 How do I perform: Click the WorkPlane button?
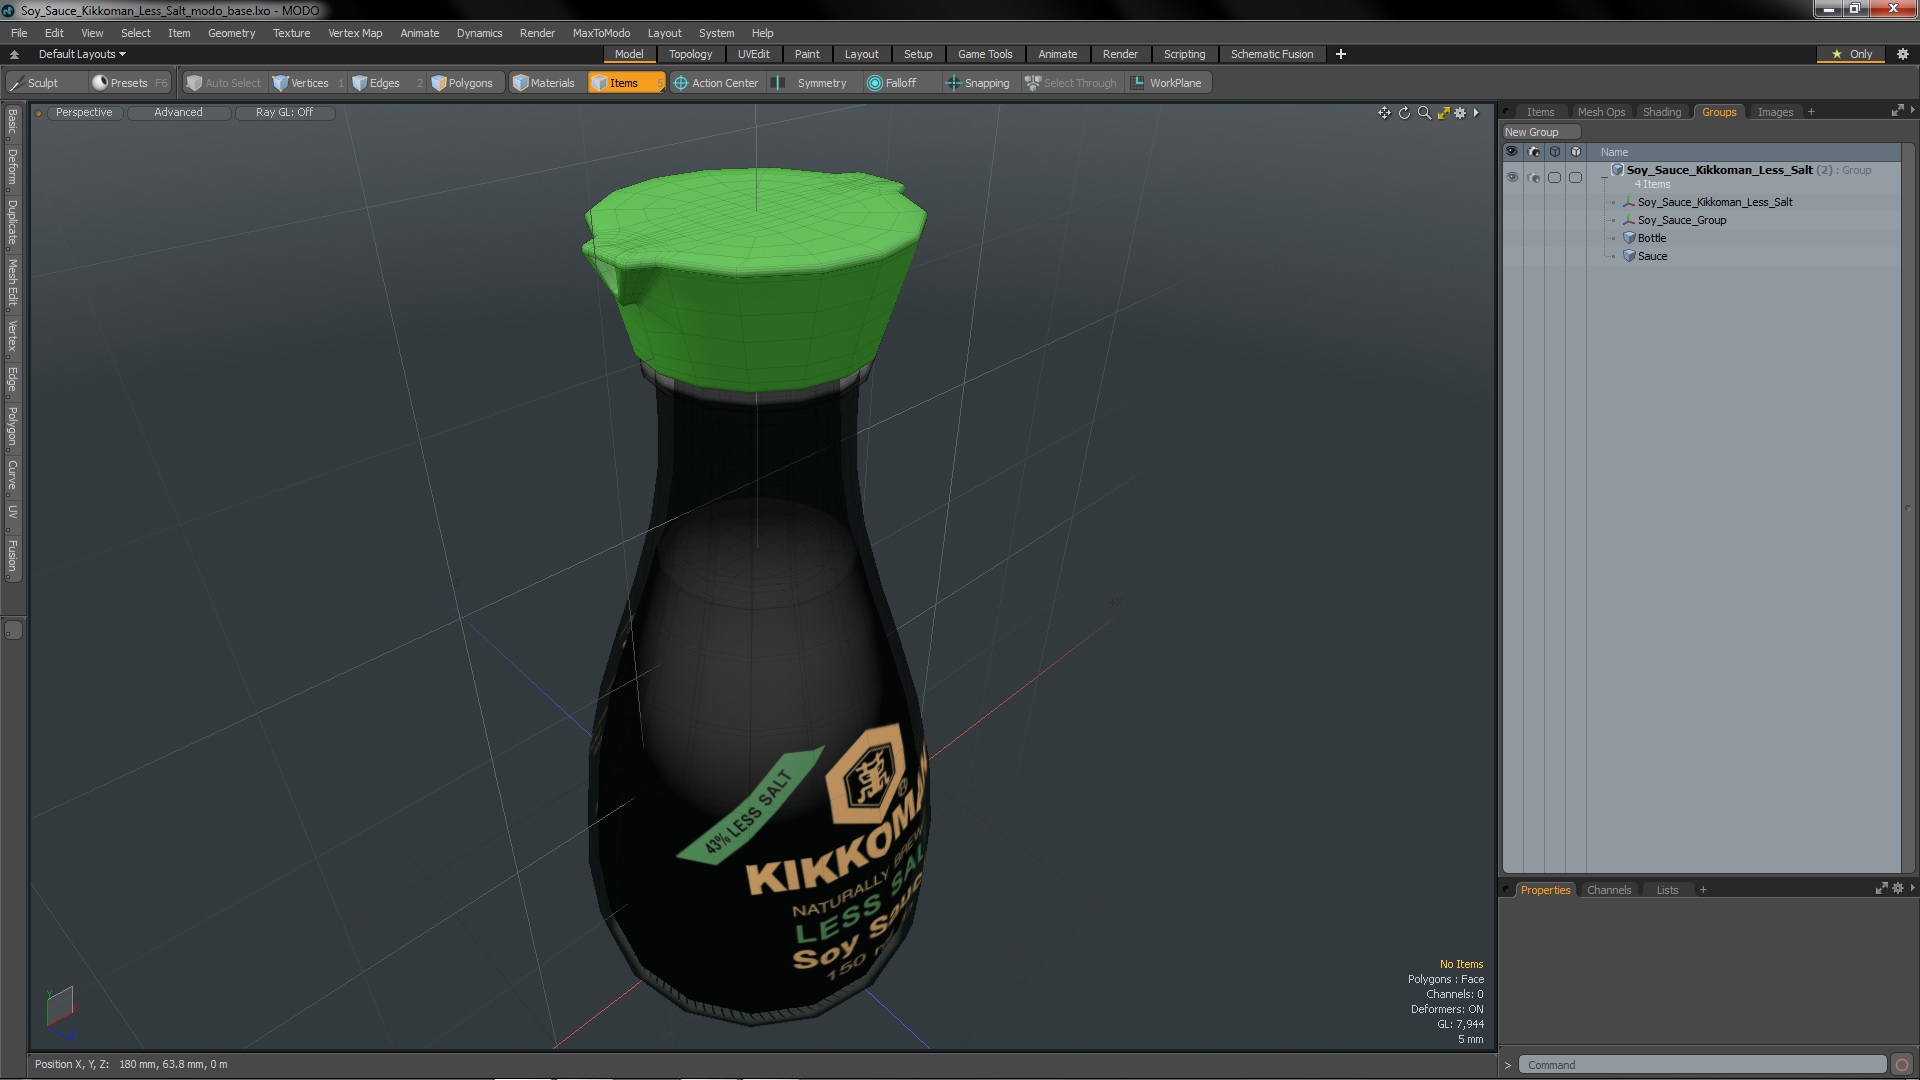pyautogui.click(x=1167, y=83)
